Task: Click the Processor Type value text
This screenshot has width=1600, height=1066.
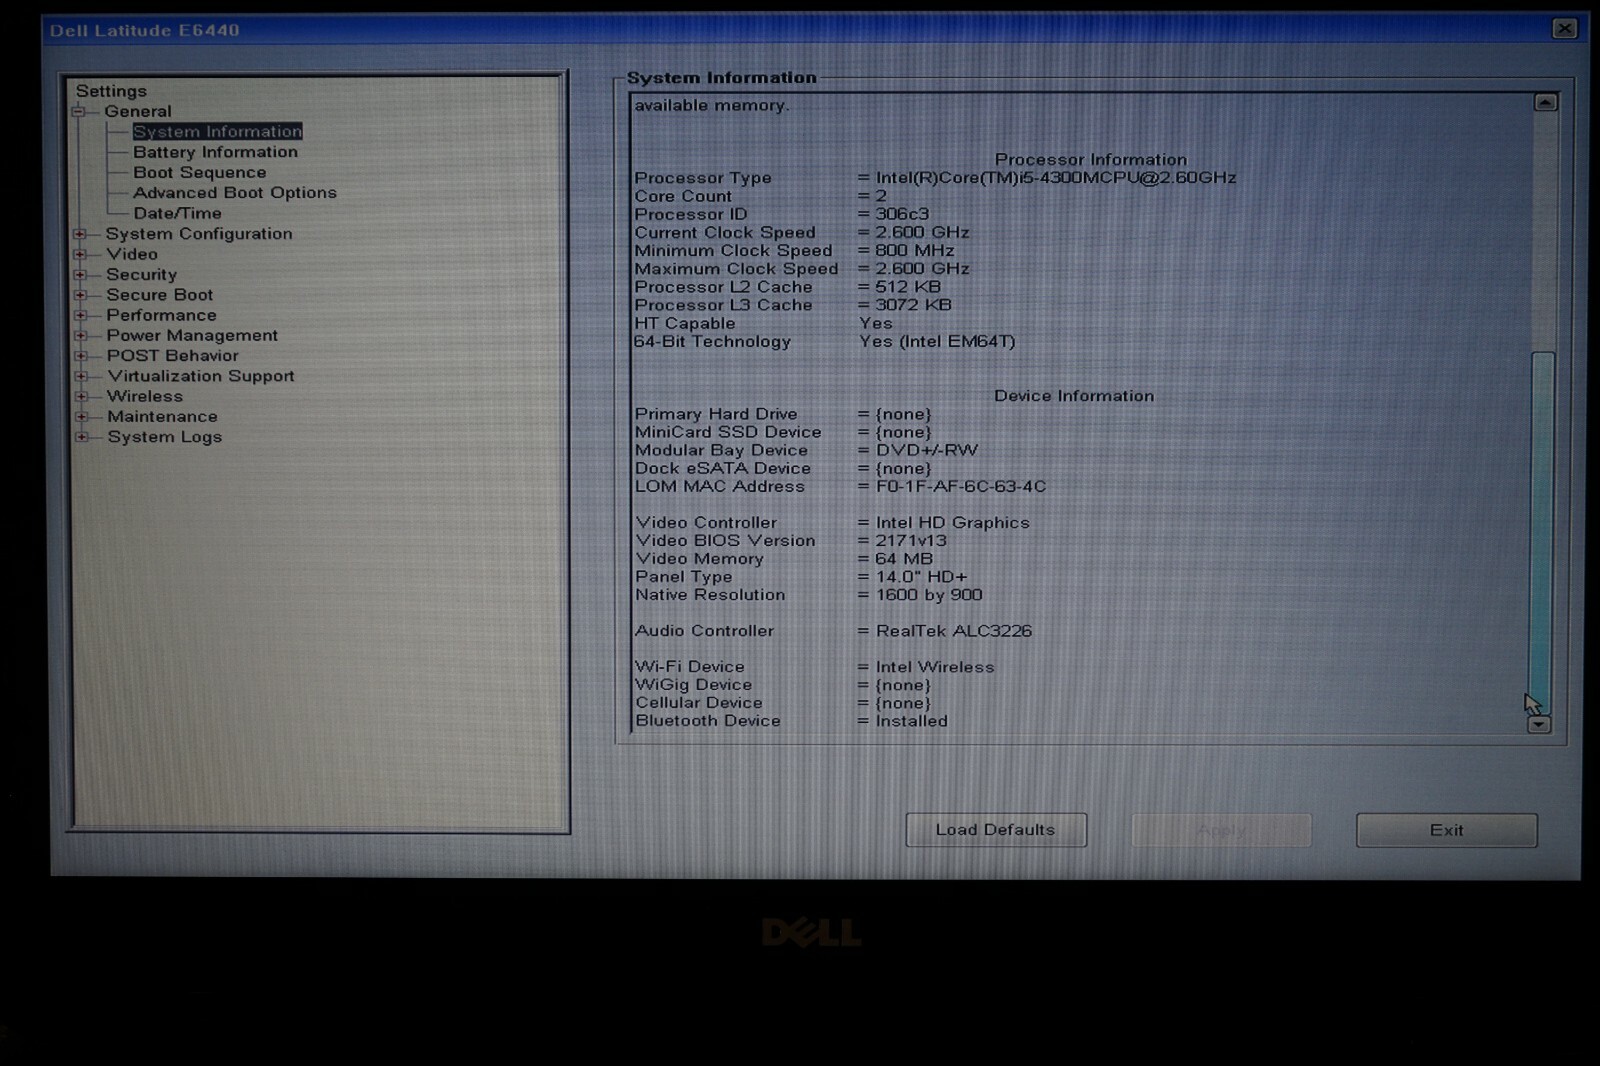Action: [1056, 178]
